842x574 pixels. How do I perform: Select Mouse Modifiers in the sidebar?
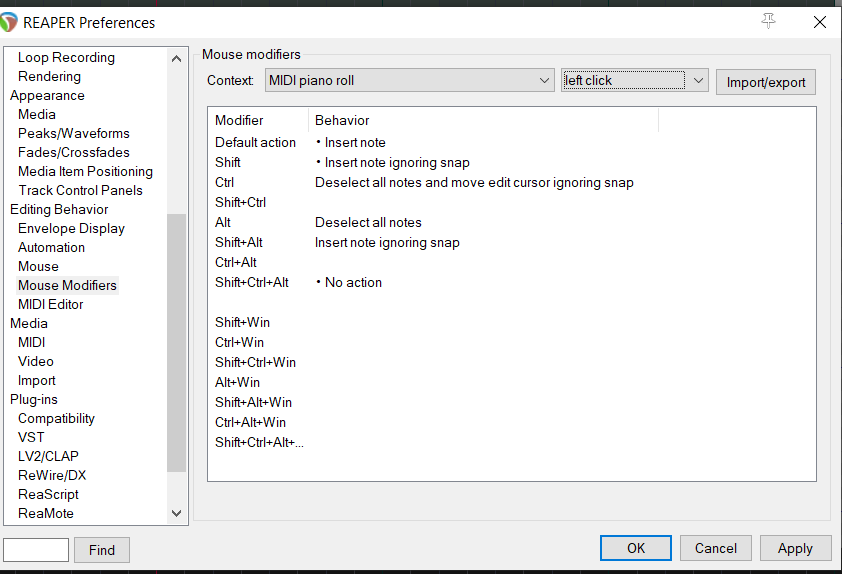(x=67, y=285)
